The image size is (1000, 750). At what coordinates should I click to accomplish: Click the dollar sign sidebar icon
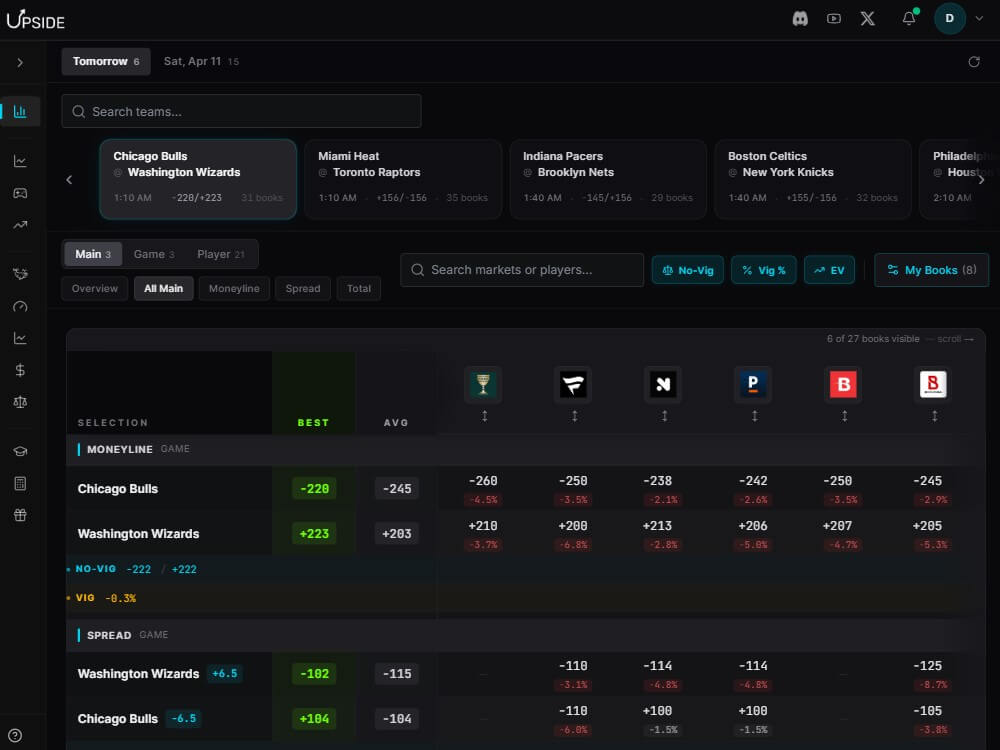point(20,369)
